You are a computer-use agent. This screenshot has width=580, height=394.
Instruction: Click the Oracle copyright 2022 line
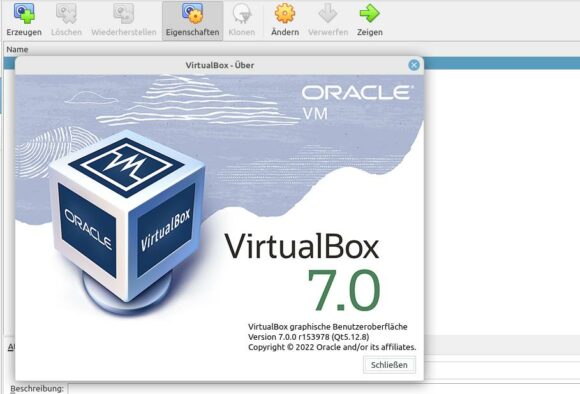point(332,347)
